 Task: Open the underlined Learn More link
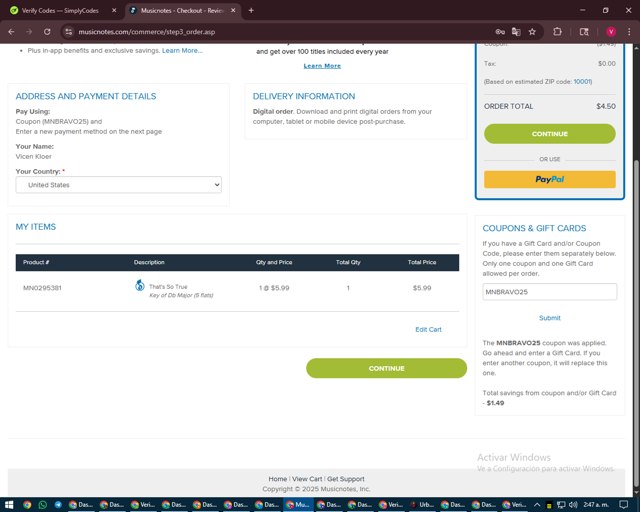(322, 66)
